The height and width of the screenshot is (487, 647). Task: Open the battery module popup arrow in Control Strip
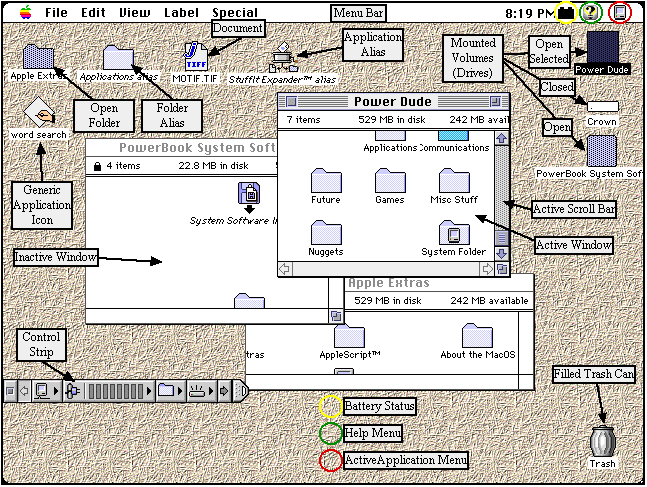point(149,390)
